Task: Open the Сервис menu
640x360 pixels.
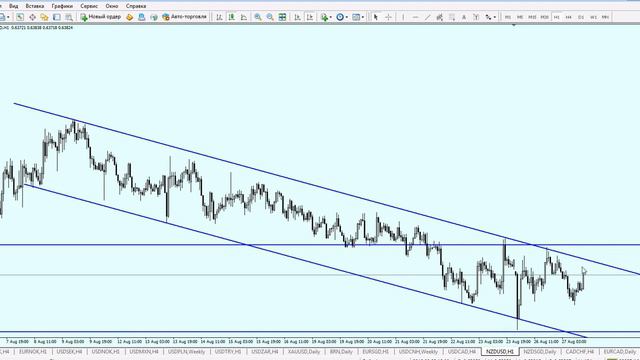Action: 89,6
